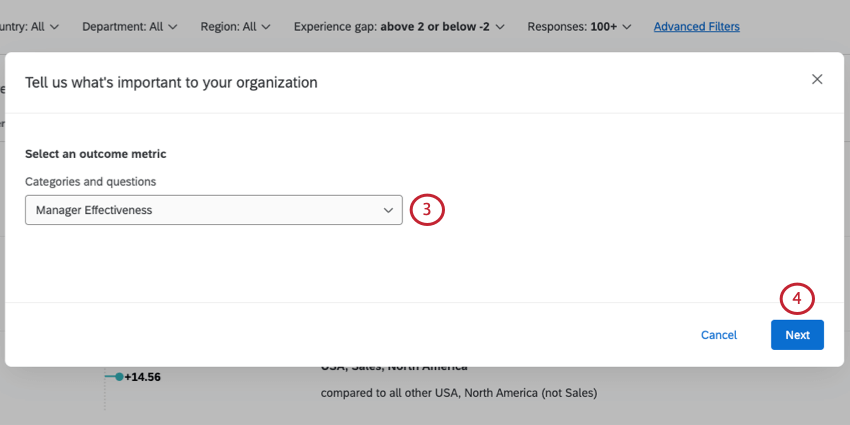Open the Advanced Filters link
This screenshot has width=850, height=425.
(696, 26)
